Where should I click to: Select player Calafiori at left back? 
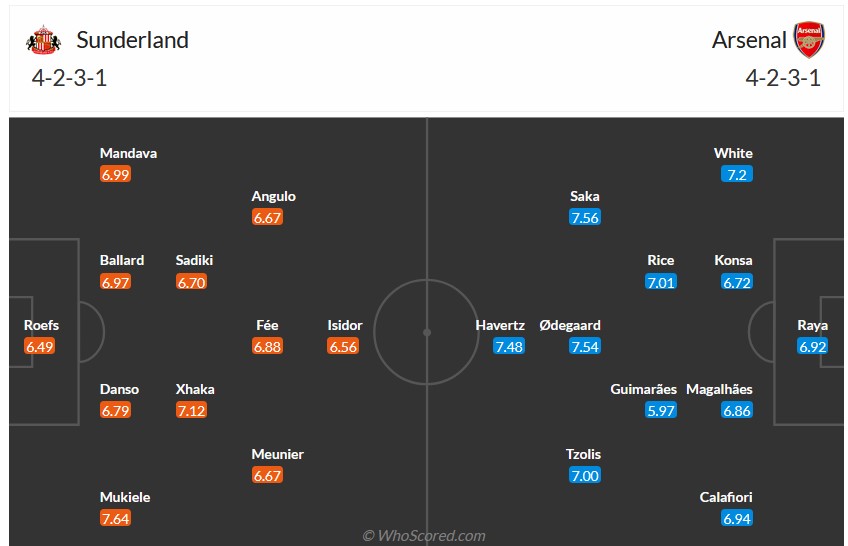[726, 497]
